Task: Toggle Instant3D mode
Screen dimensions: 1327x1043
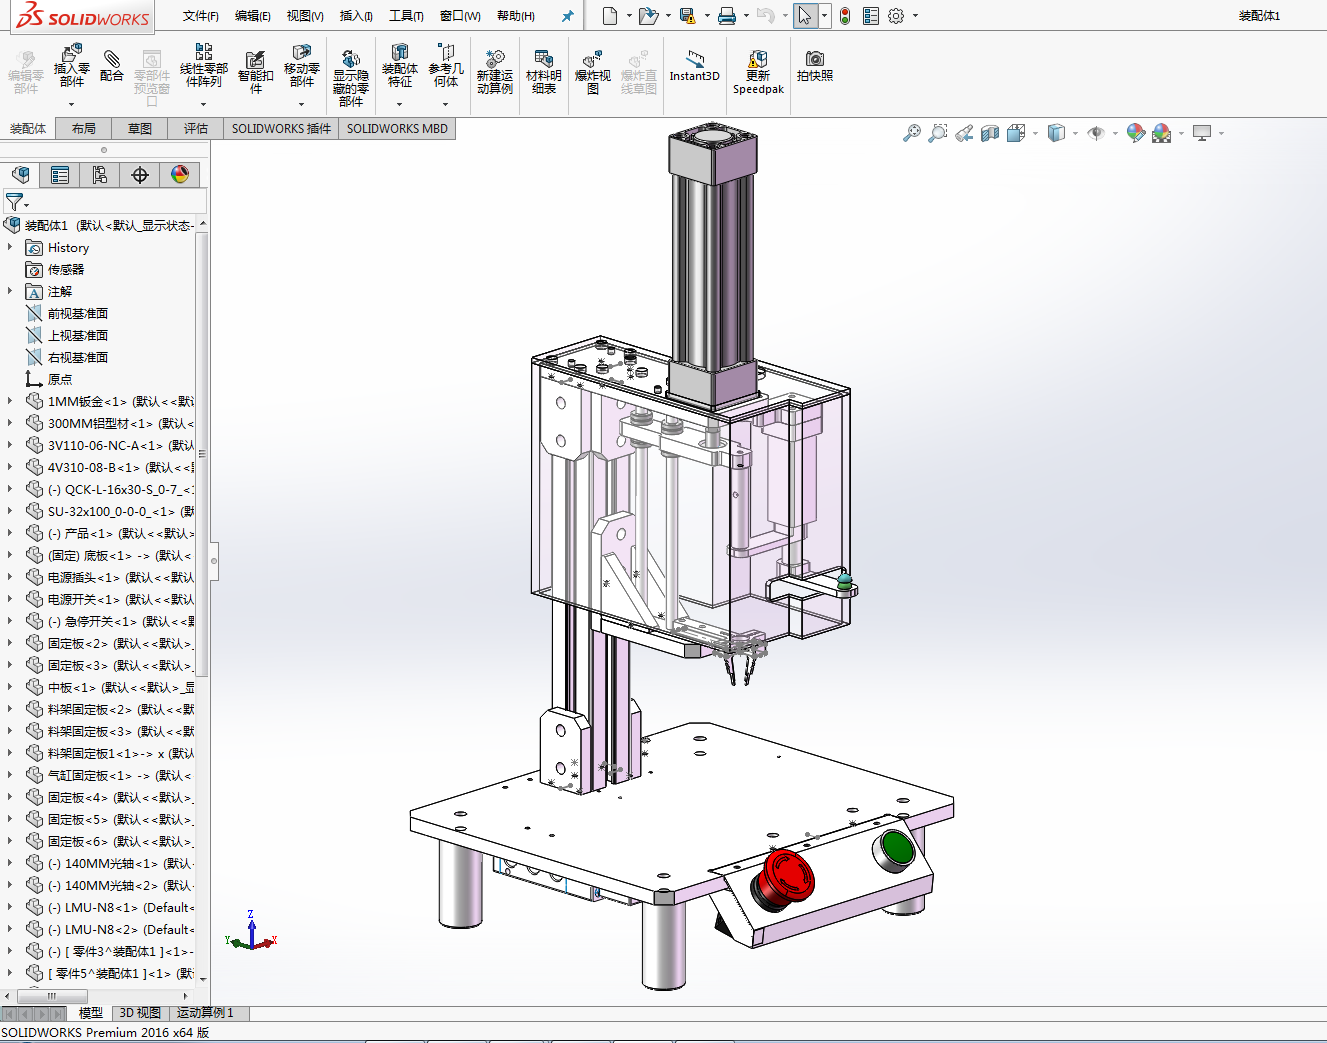Action: (694, 64)
